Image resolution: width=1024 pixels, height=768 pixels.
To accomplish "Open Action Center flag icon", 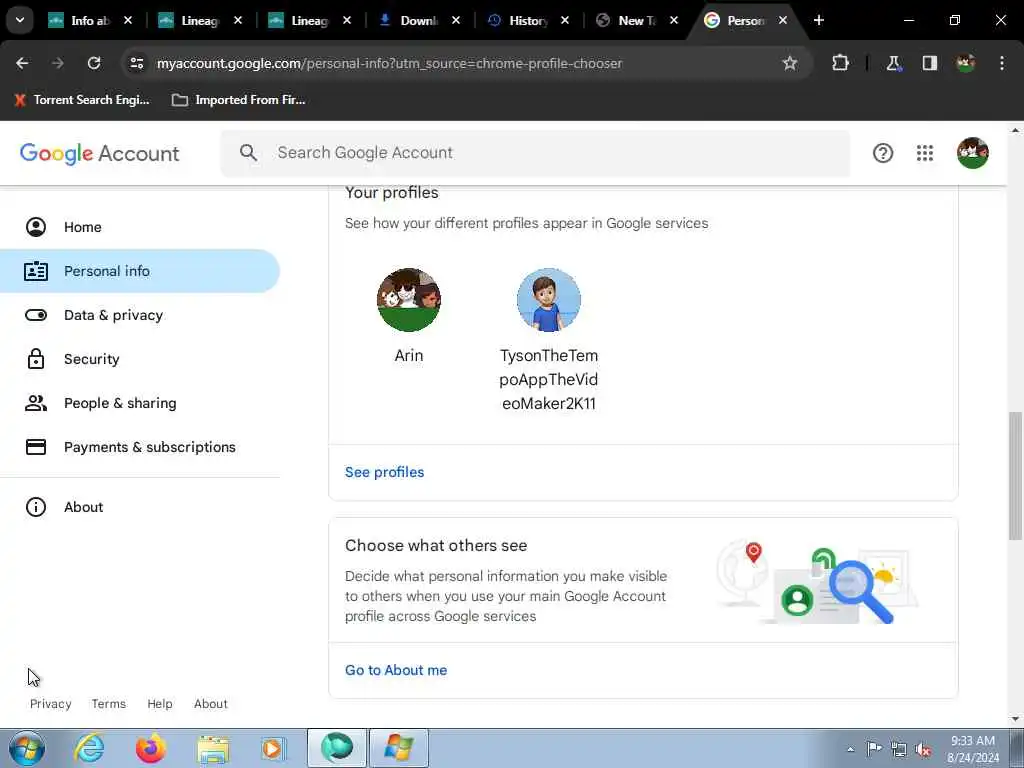I will pyautogui.click(x=874, y=749).
